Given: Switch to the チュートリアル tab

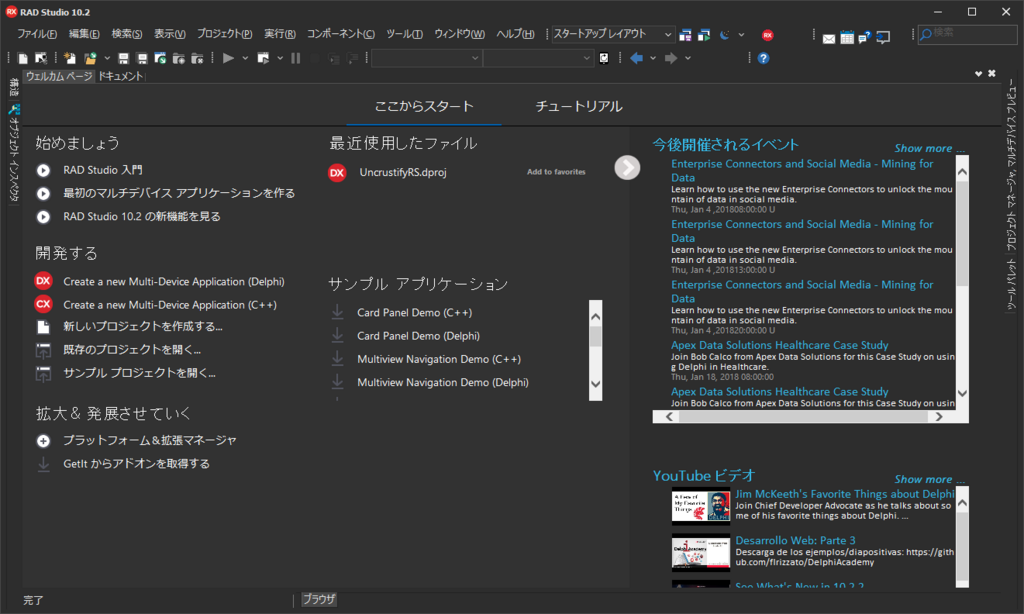Looking at the screenshot, I should 579,106.
